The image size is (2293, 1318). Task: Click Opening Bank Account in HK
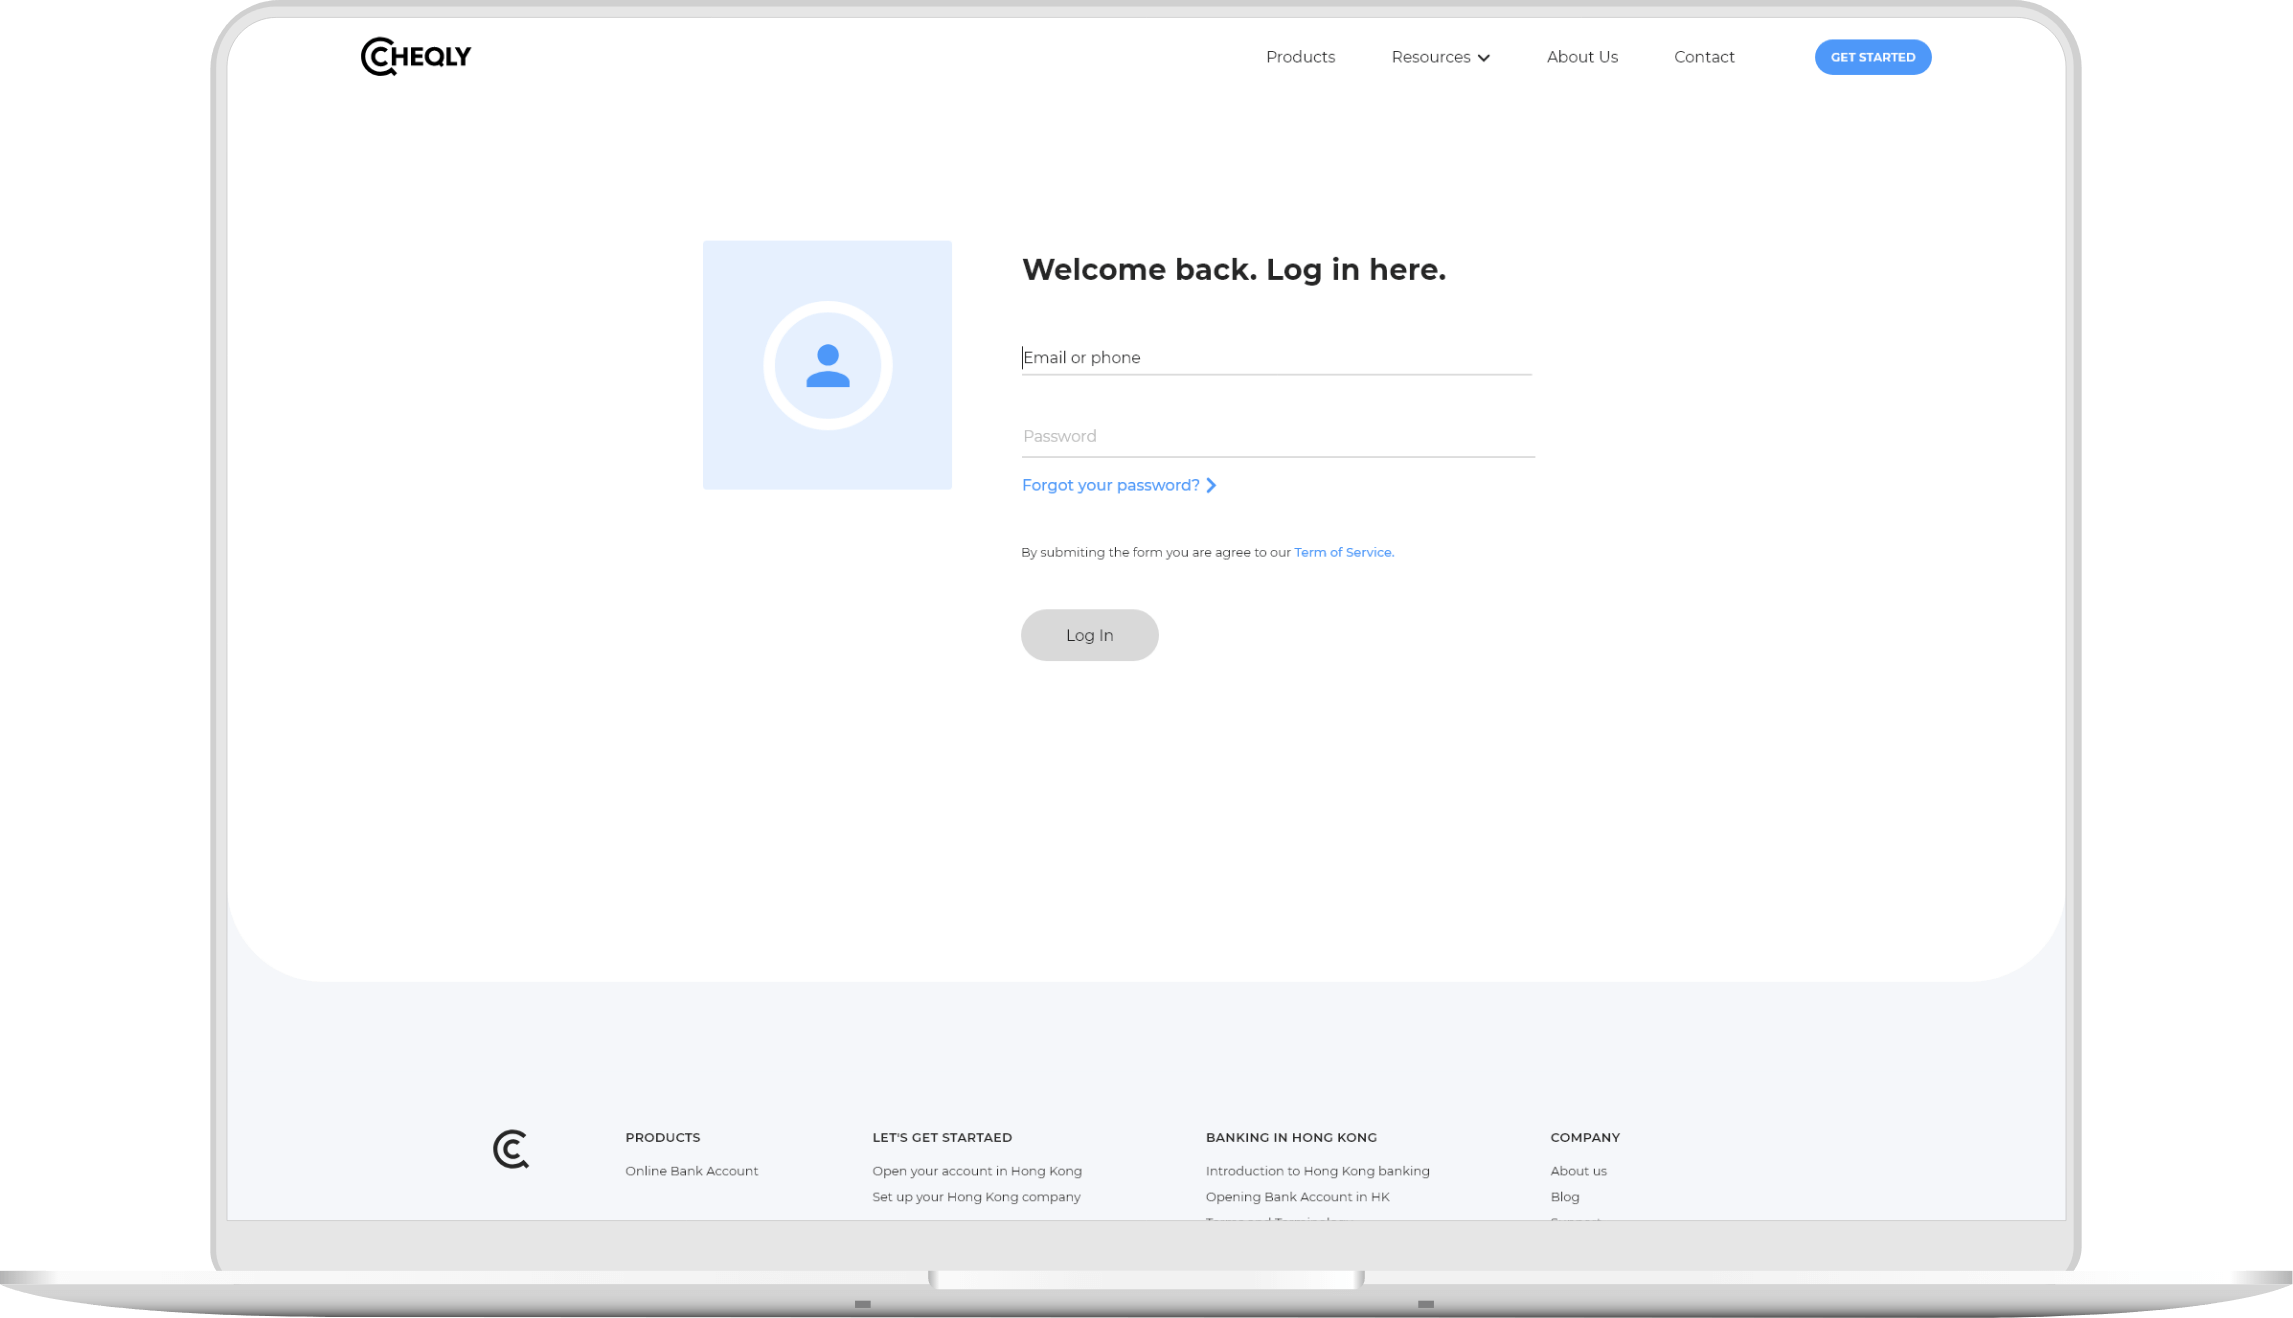(x=1297, y=1197)
